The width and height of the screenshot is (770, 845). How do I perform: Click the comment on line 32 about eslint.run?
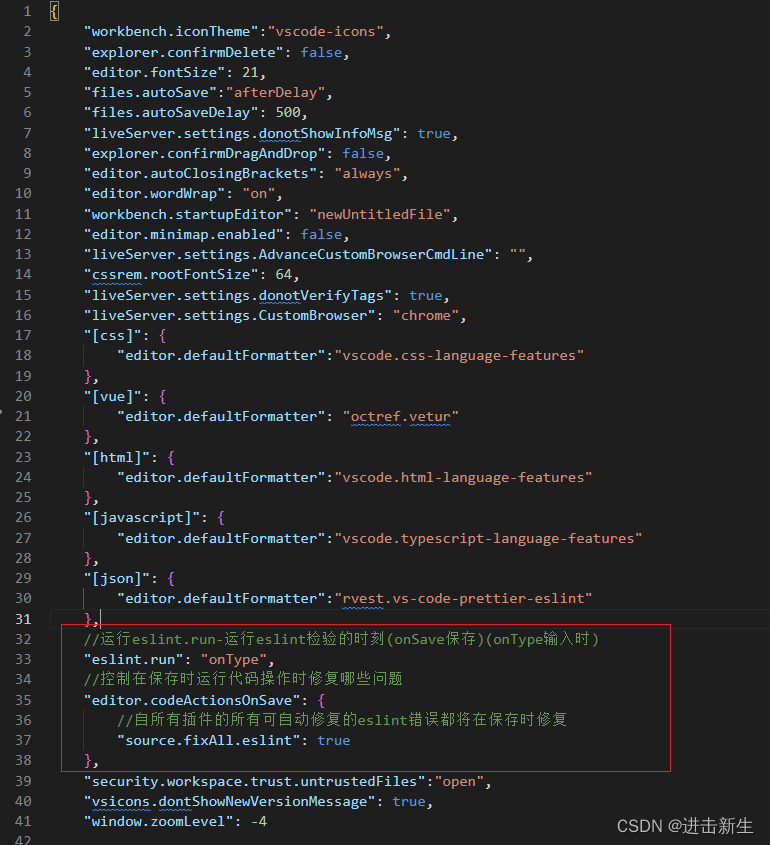coord(342,639)
